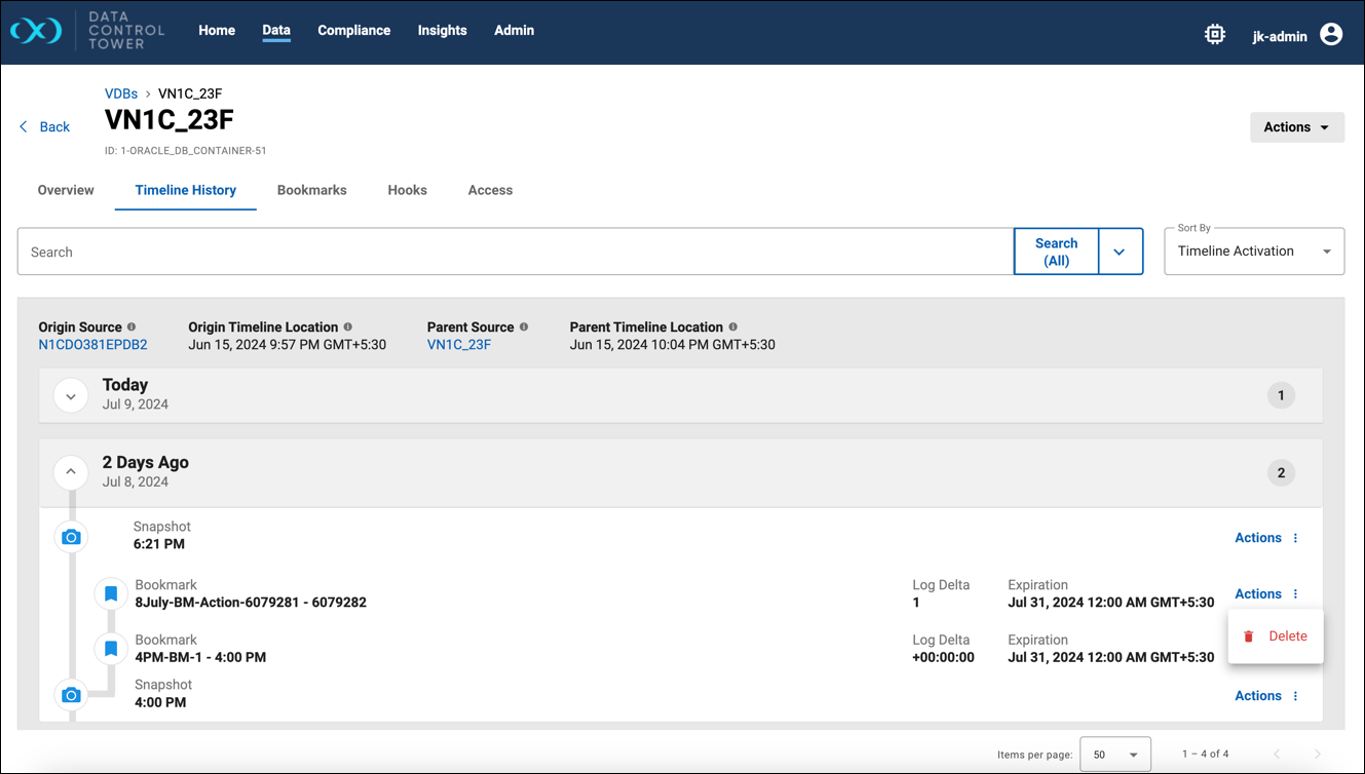Click the 4:00 PM snapshot camera icon
The height and width of the screenshot is (774, 1365).
coord(71,695)
